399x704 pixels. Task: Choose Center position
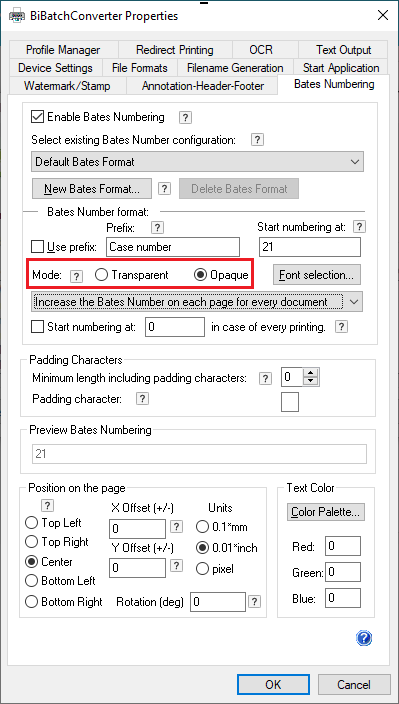pos(31,562)
